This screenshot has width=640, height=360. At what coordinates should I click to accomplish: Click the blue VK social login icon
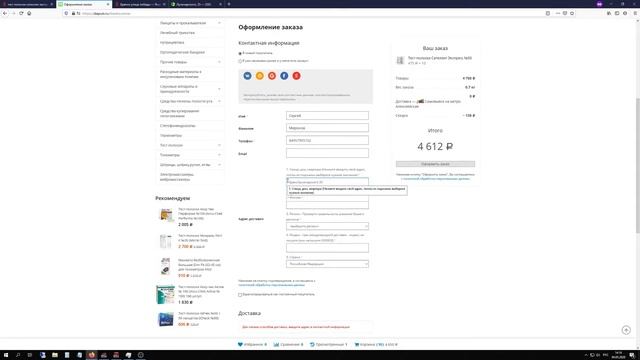pos(247,76)
